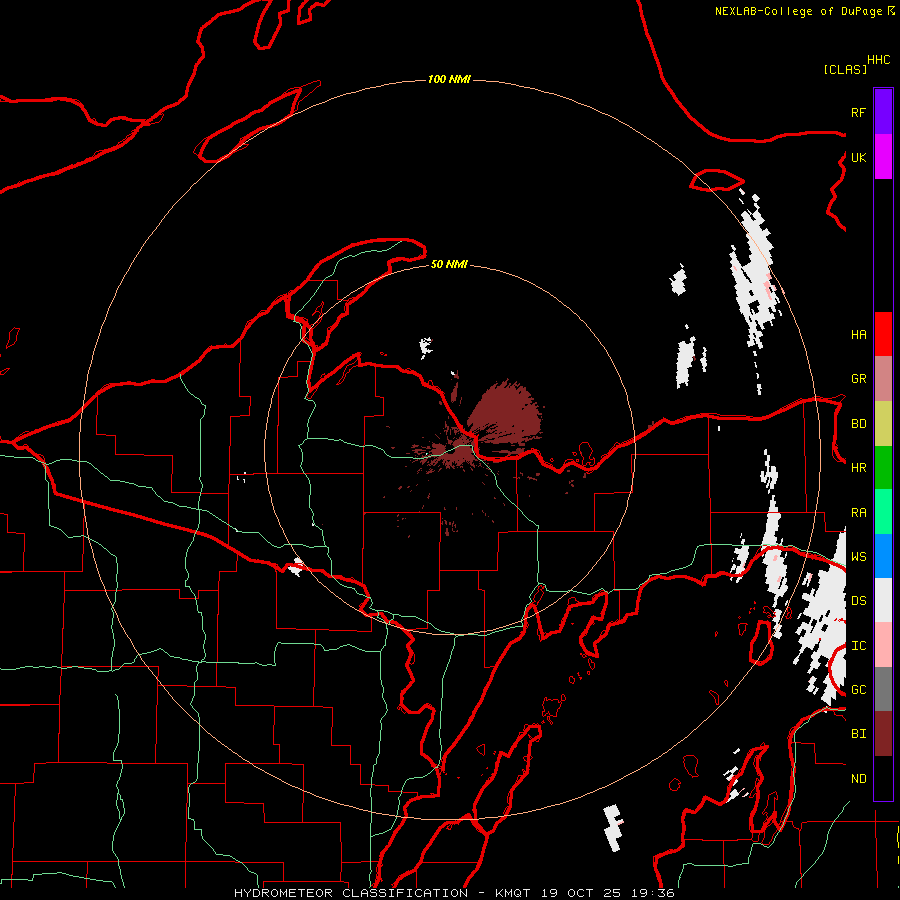Screen dimensions: 900x900
Task: Click the 19 OCT 25 date text
Action: tap(583, 893)
